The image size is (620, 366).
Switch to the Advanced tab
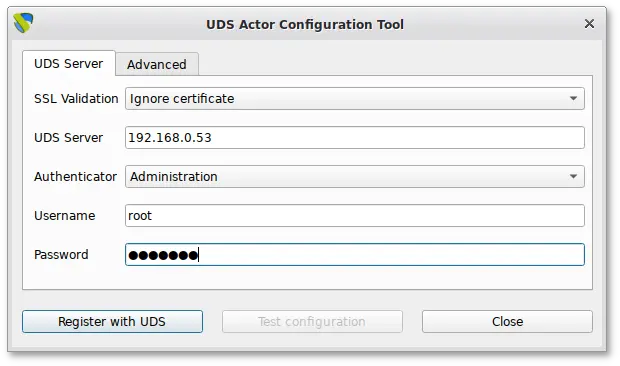click(x=157, y=64)
